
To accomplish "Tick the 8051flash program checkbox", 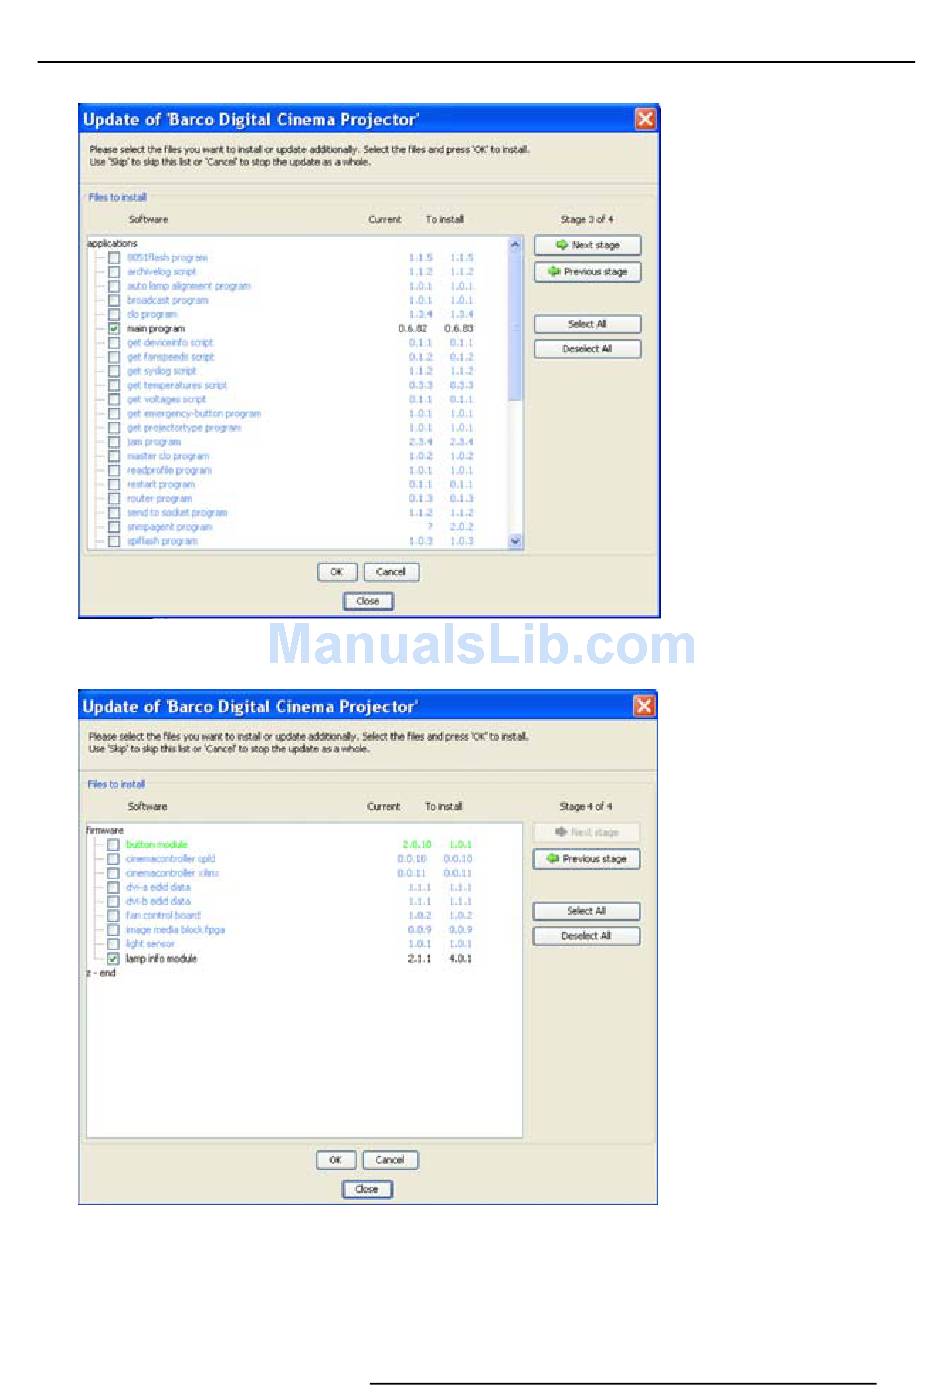I will [x=114, y=258].
